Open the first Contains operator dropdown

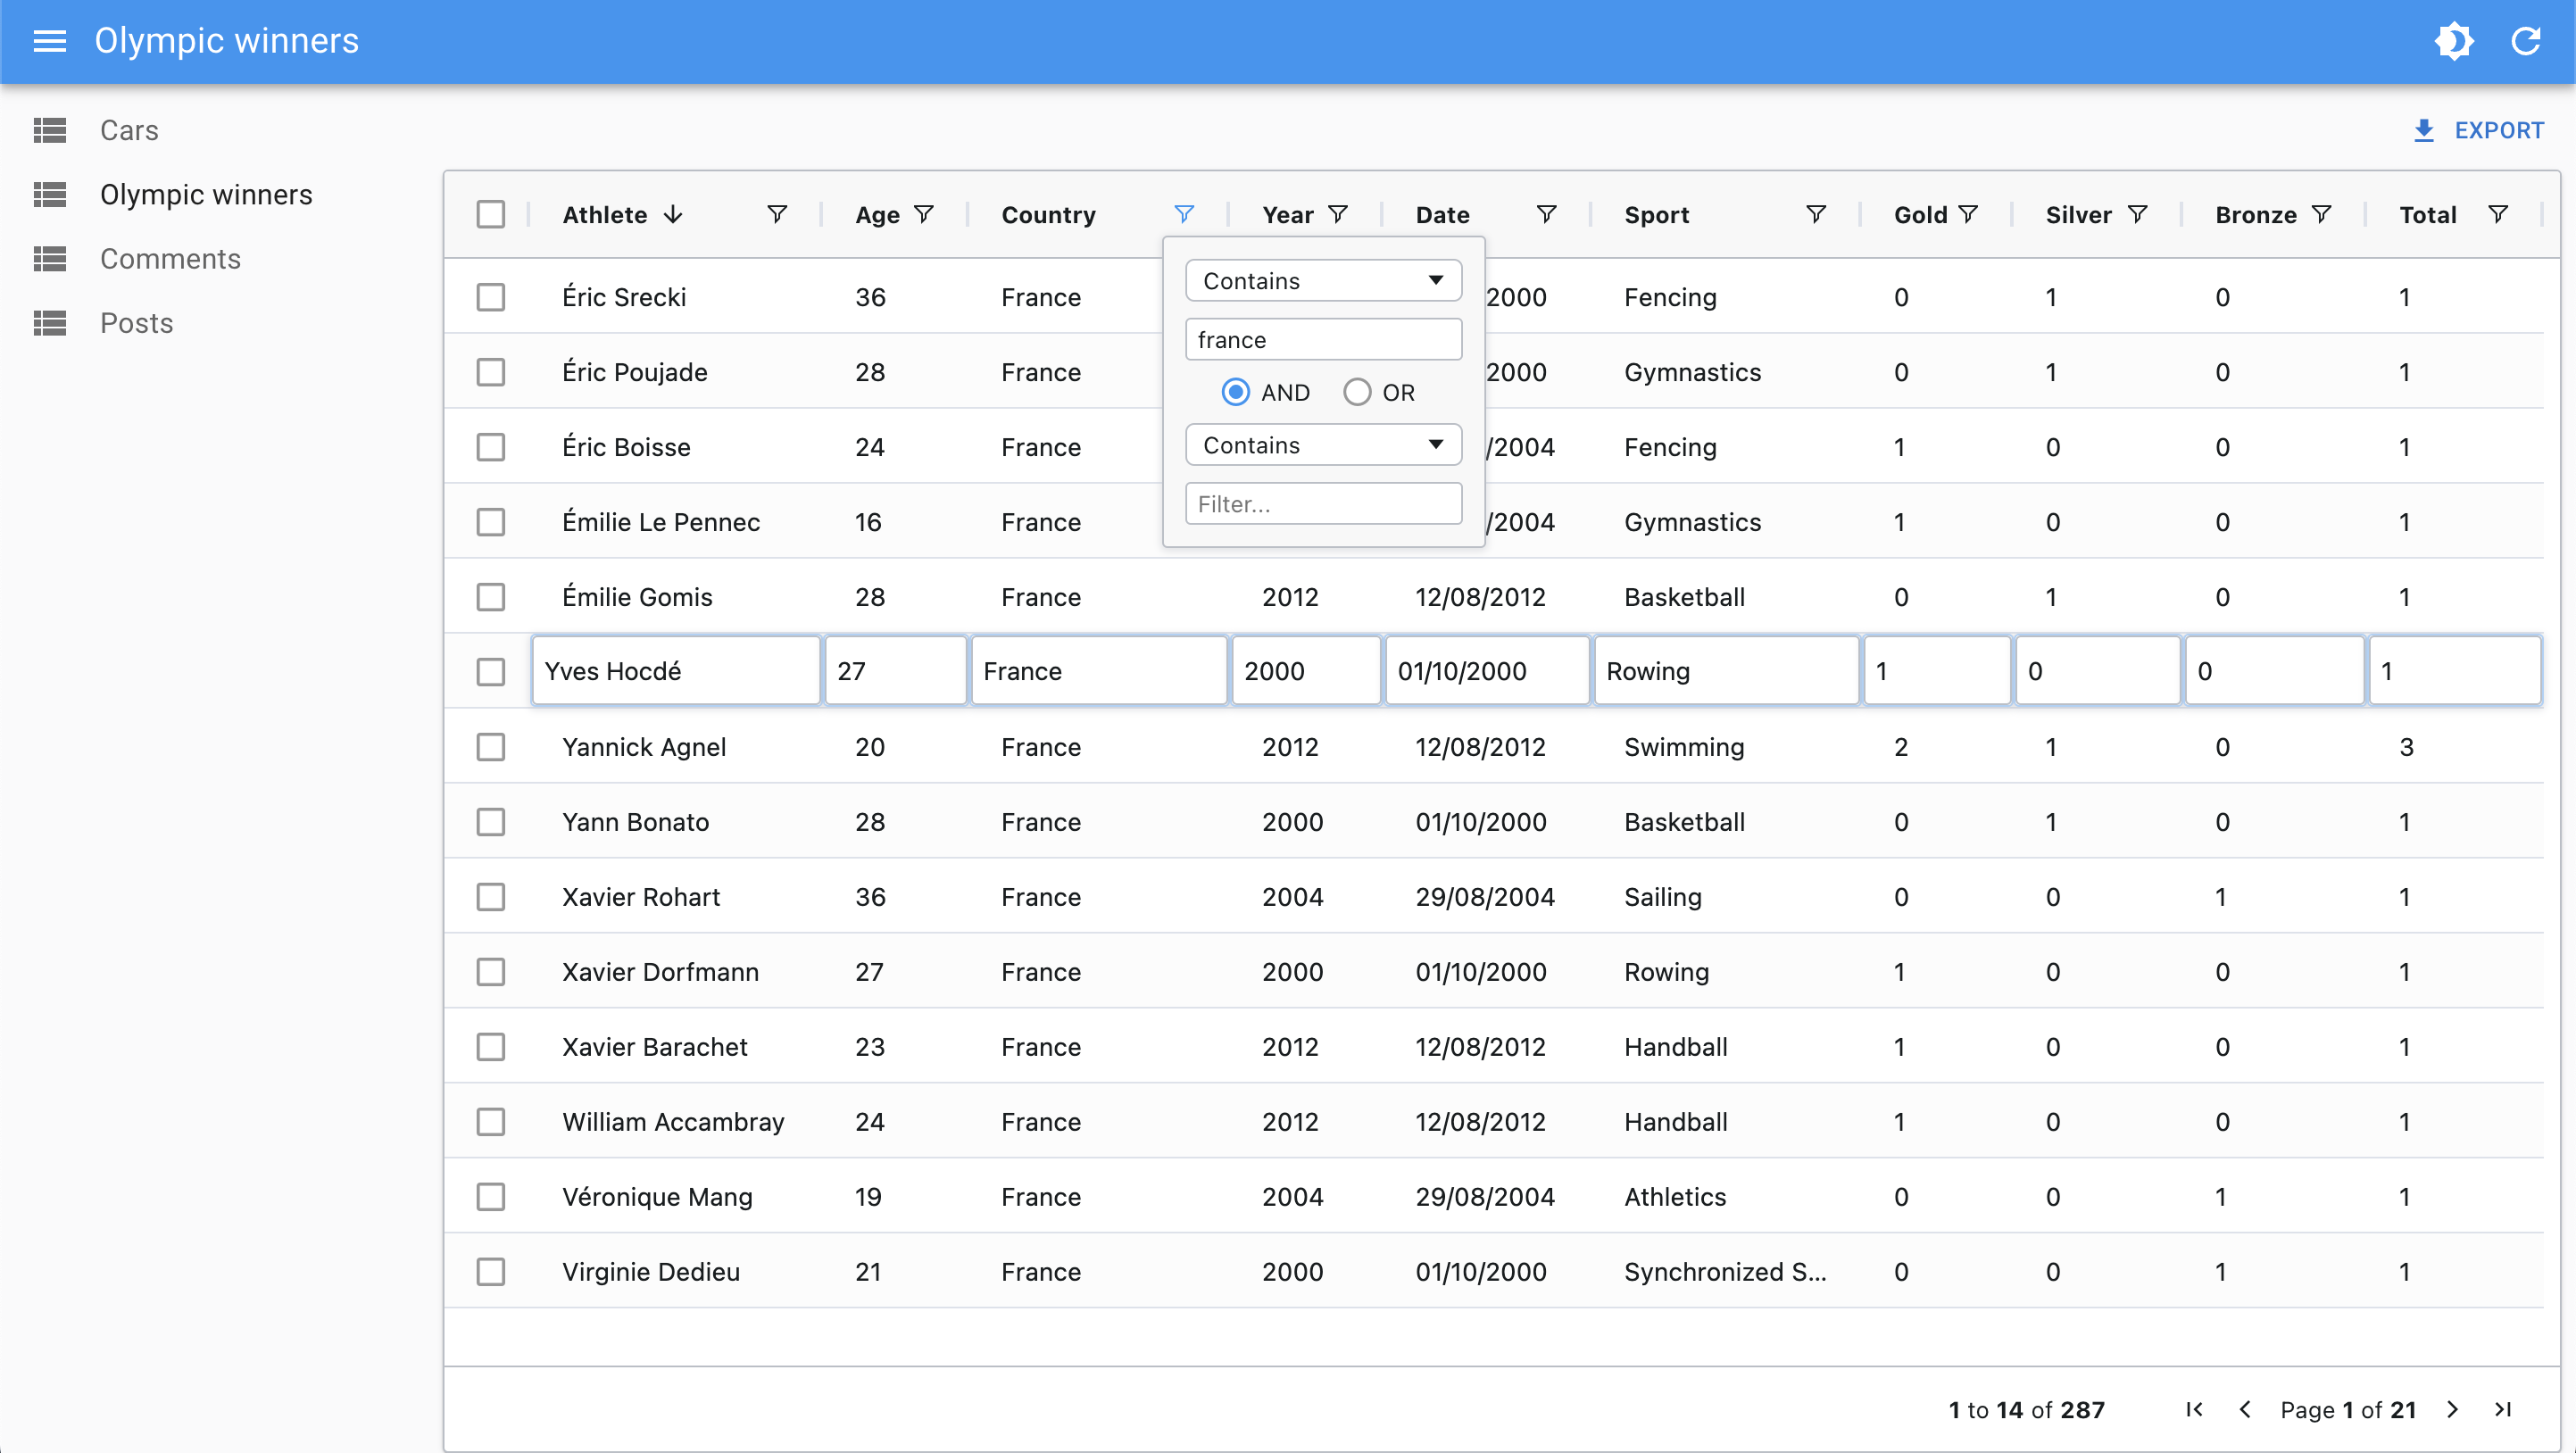[1322, 280]
